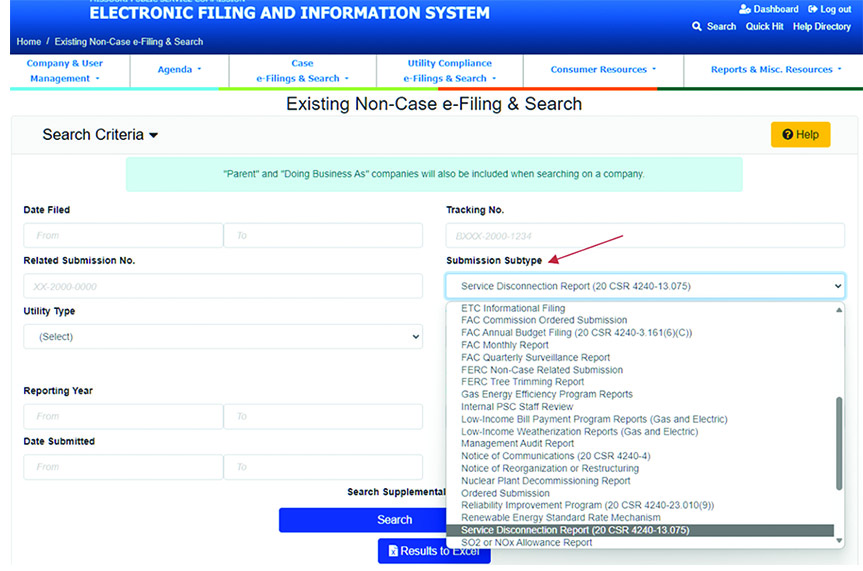Click the Results to Excel button
Viewport: 863px width, 571px height.
434,551
